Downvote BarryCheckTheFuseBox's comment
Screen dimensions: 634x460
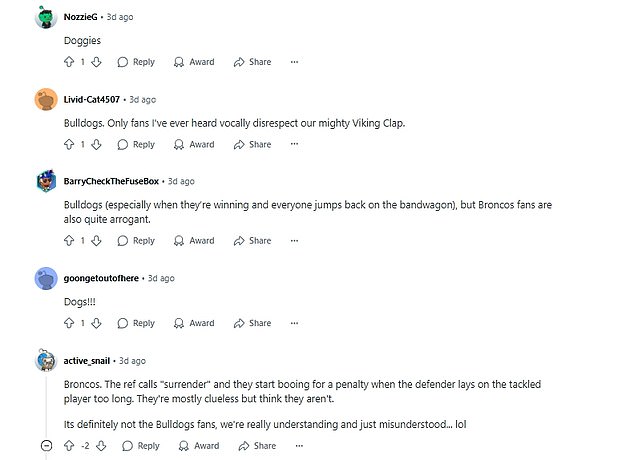click(x=96, y=241)
